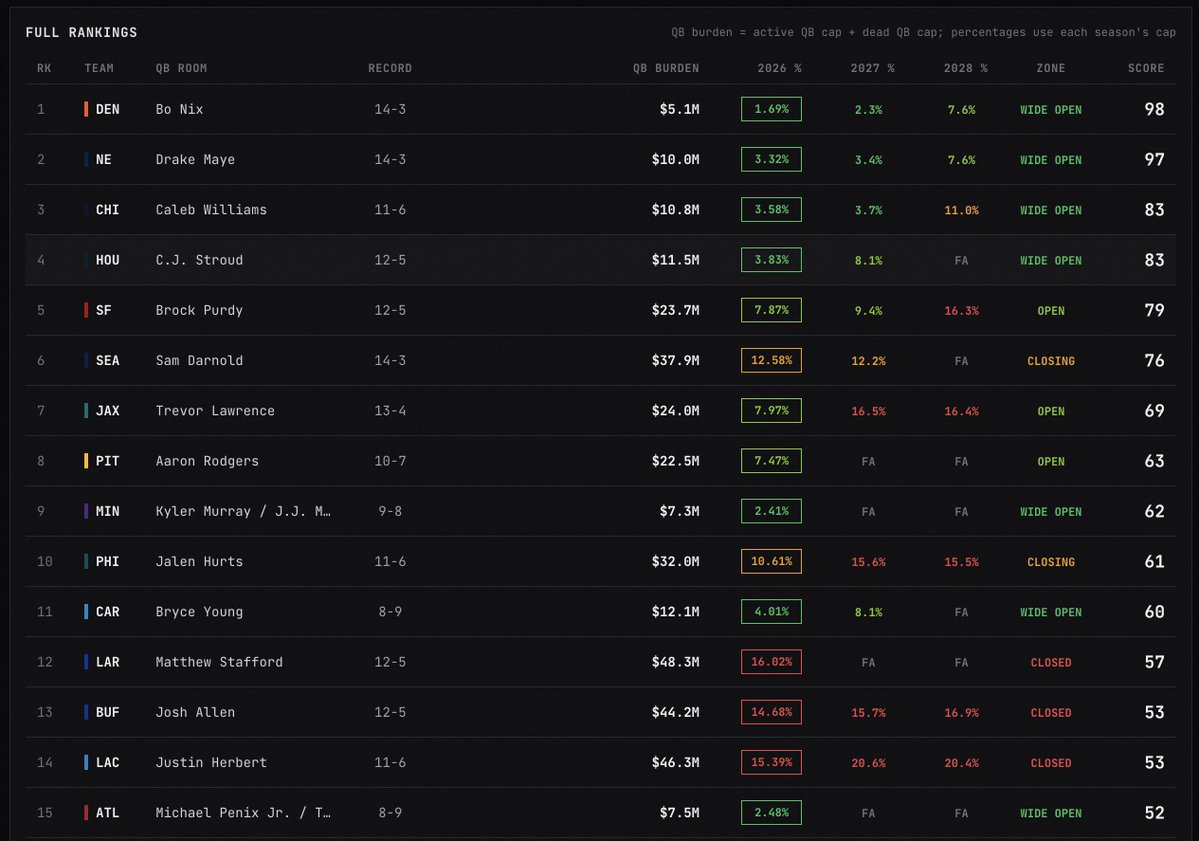Click the QB burden definition note
1199x841 pixels.
pyautogui.click(x=923, y=32)
